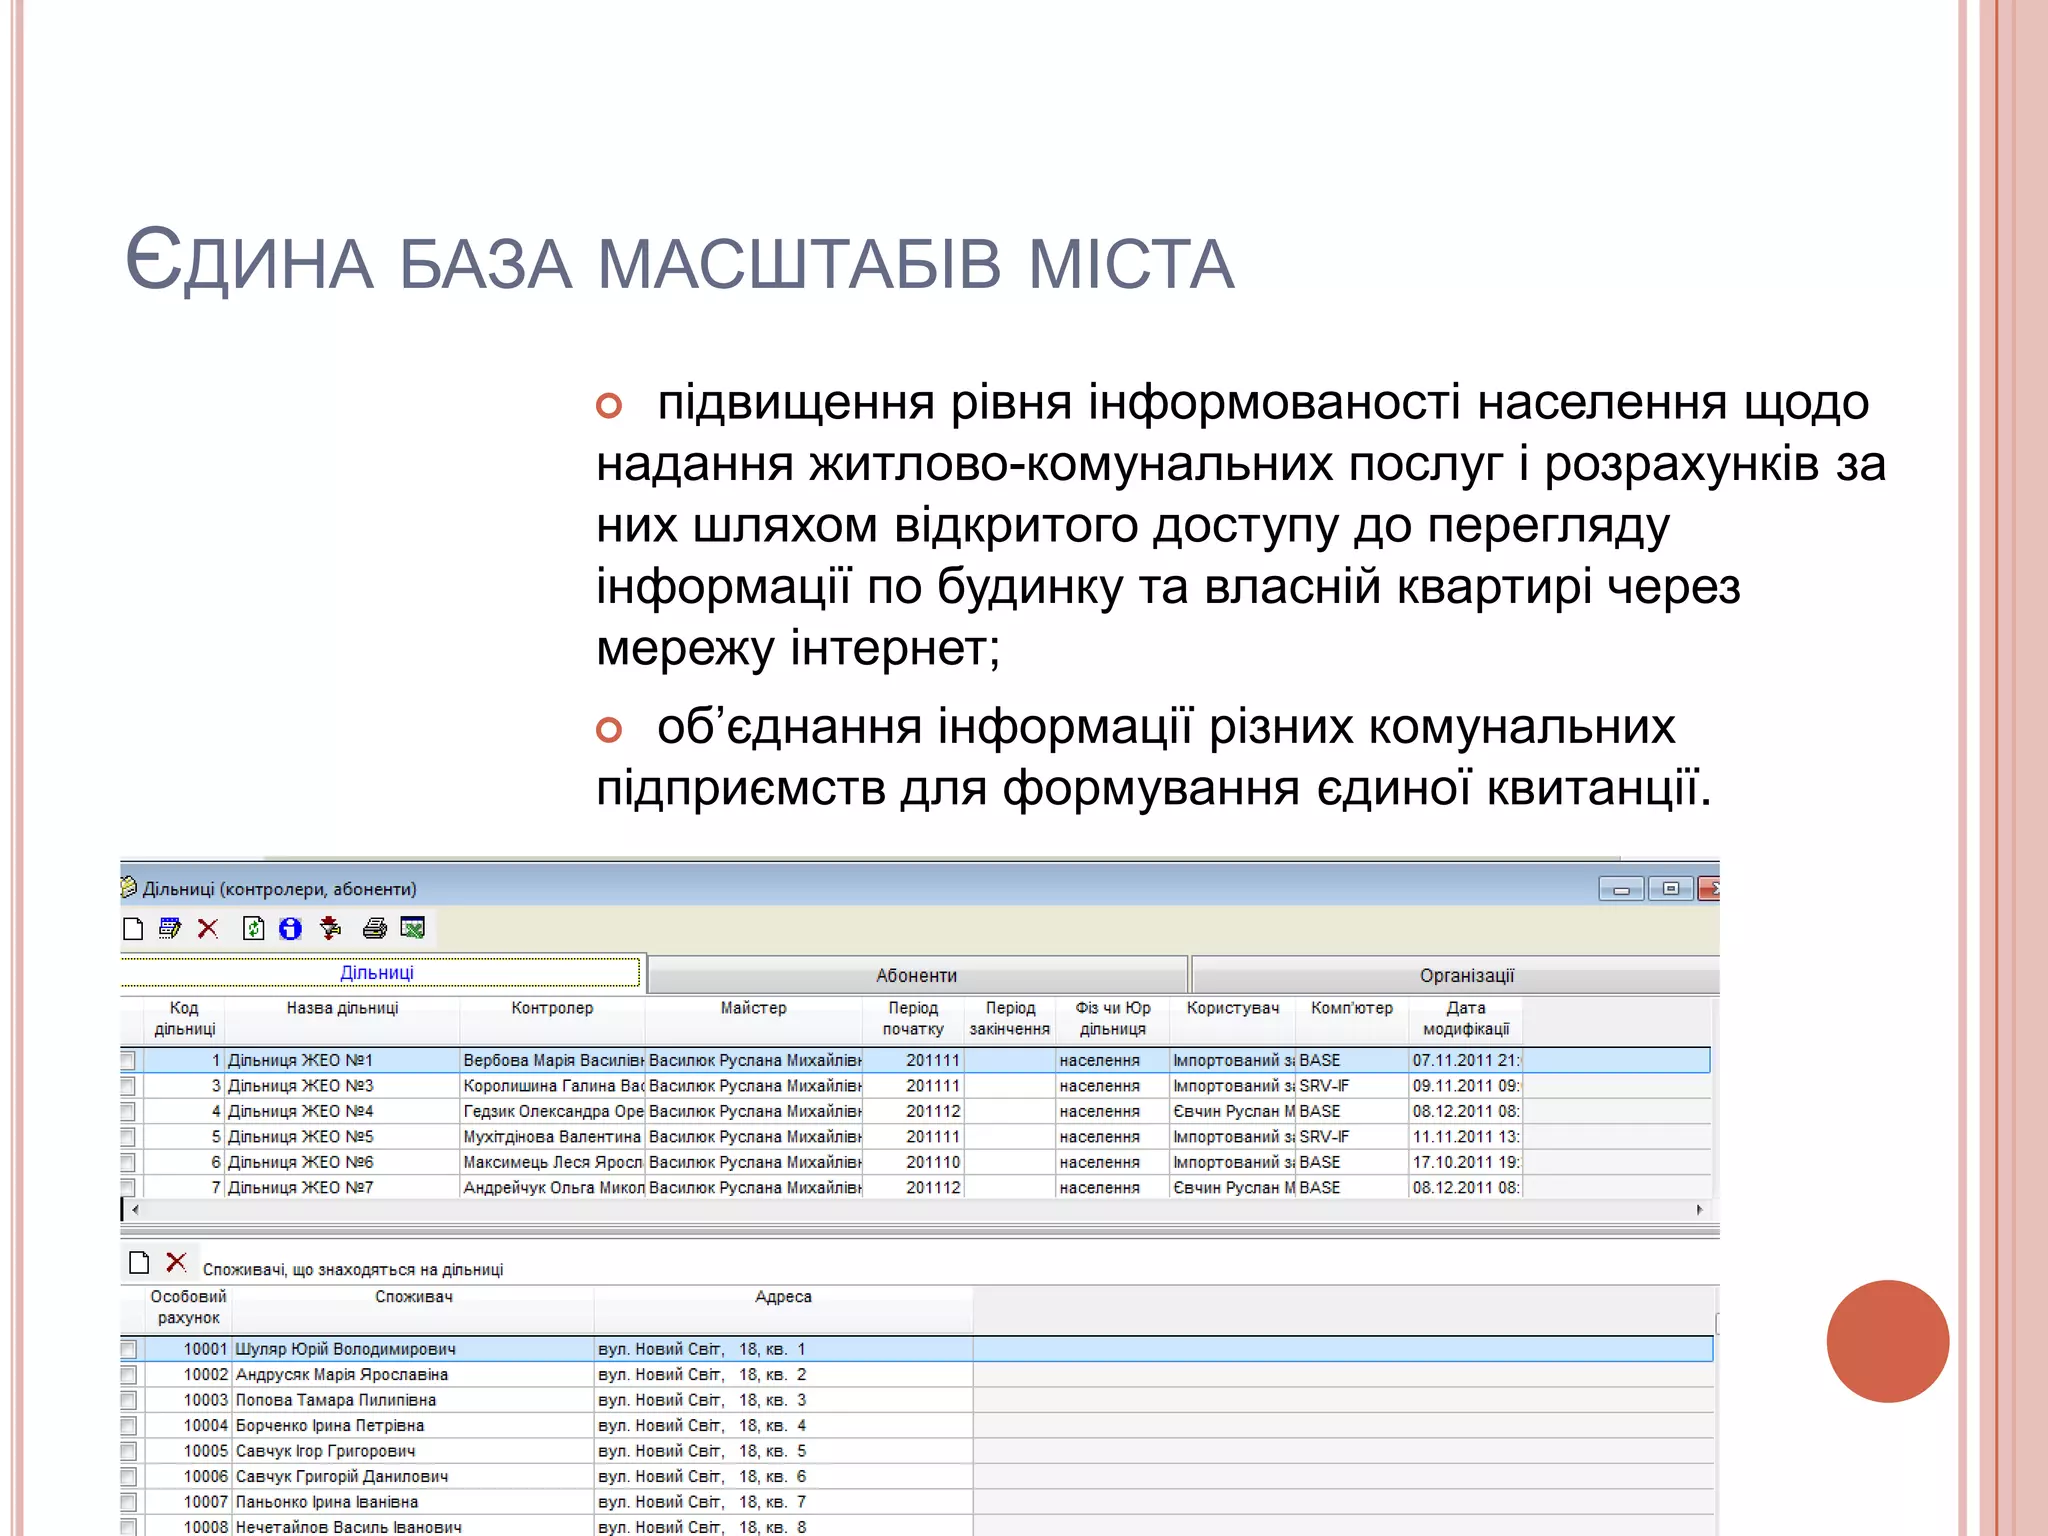
Task: Click Максимець Леся controller cell
Action: [x=552, y=1162]
